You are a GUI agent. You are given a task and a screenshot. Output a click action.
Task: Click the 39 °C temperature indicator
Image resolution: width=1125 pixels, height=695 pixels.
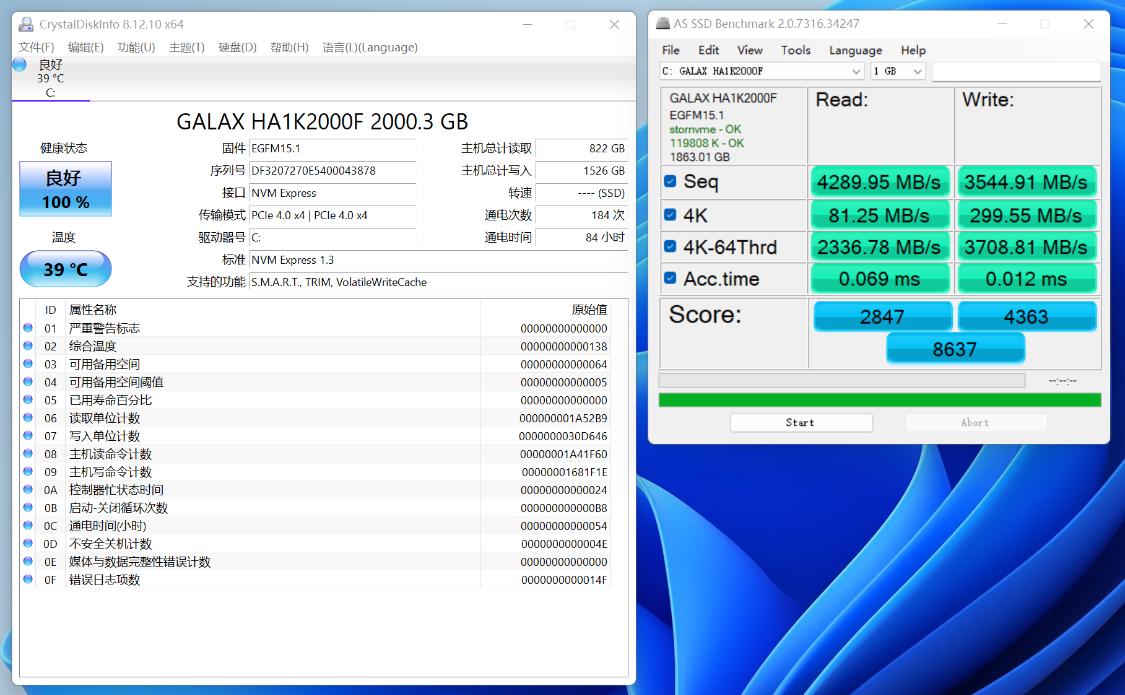tap(65, 269)
